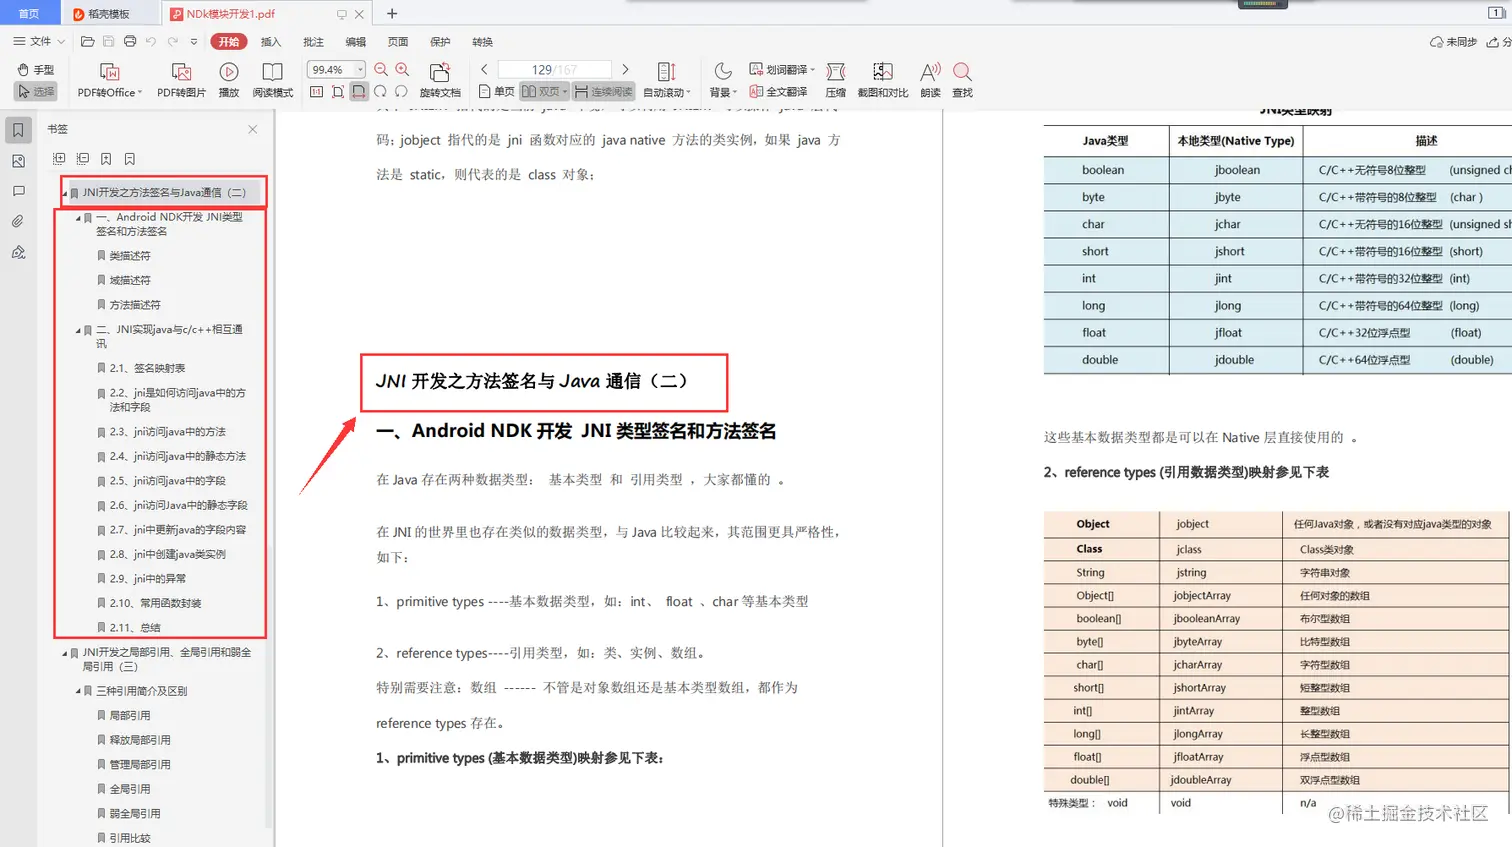This screenshot has width=1512, height=847.
Task: Select the Hand (手型) tool
Action: point(36,70)
